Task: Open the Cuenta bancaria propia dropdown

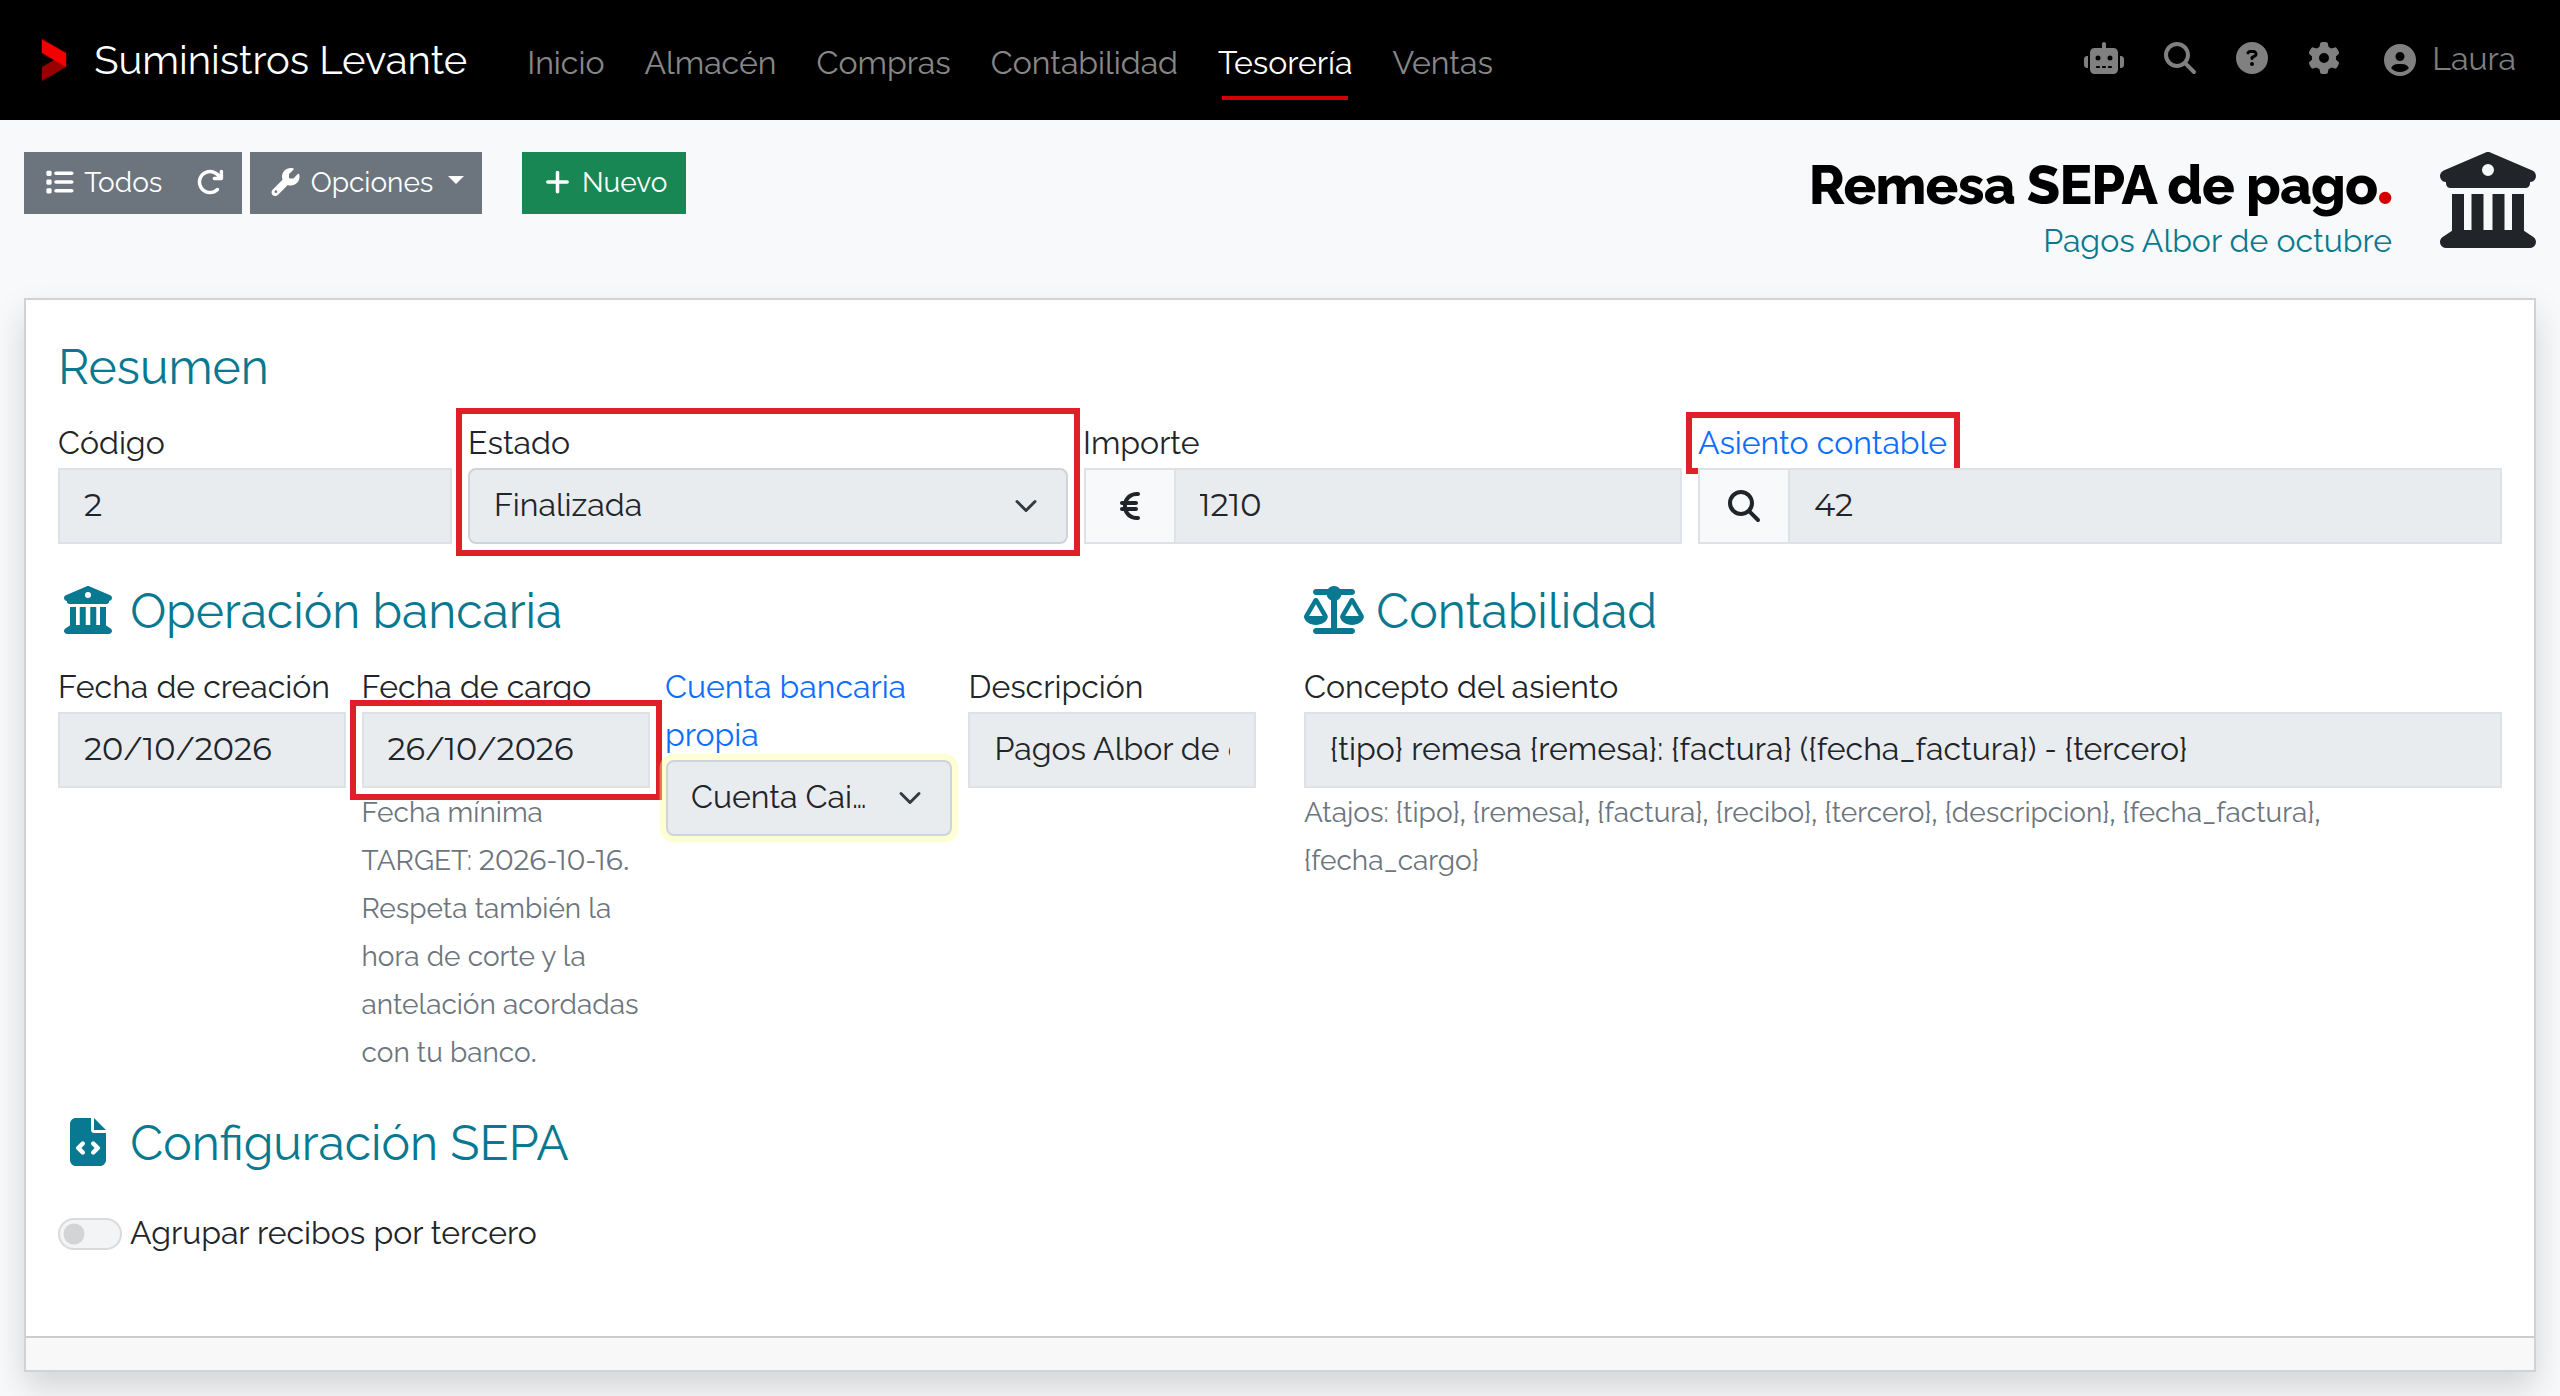Action: pyautogui.click(x=808, y=798)
